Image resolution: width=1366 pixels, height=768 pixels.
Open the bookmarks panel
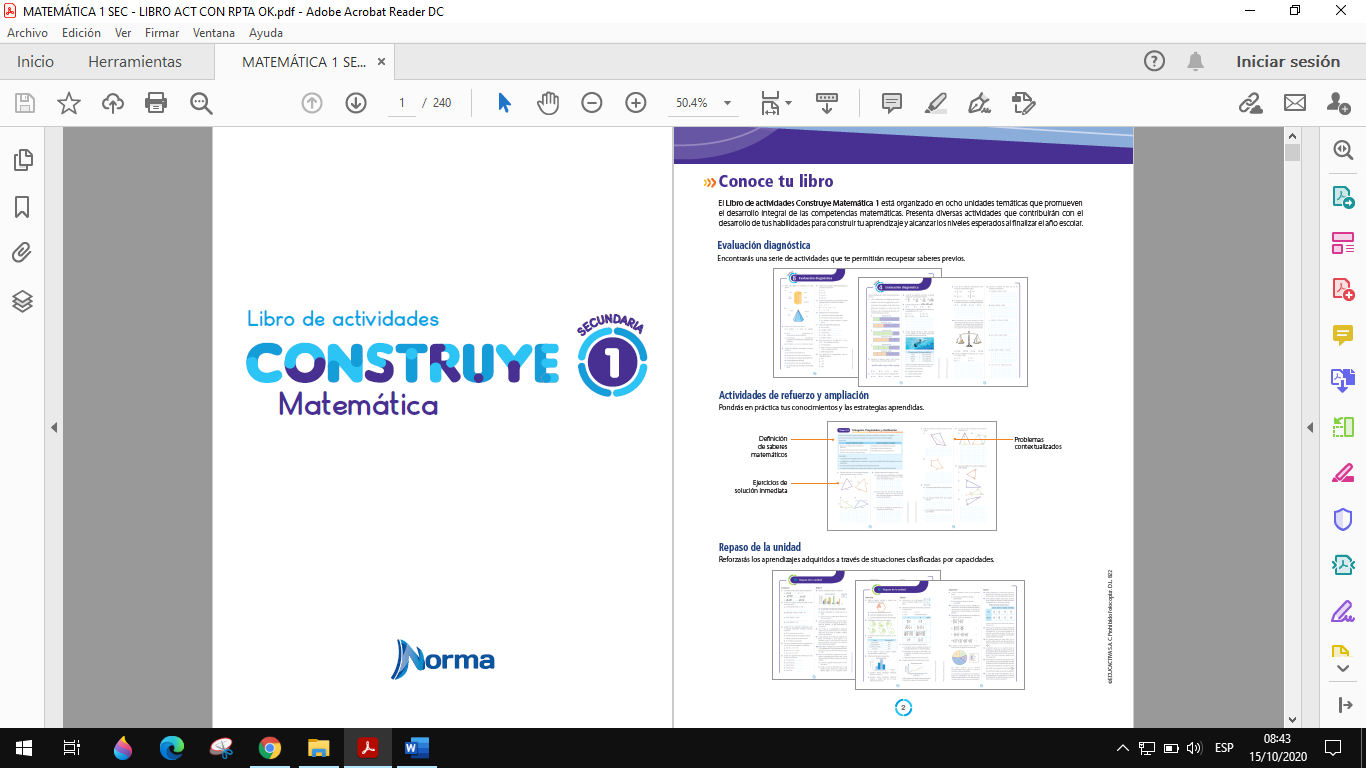click(x=22, y=207)
